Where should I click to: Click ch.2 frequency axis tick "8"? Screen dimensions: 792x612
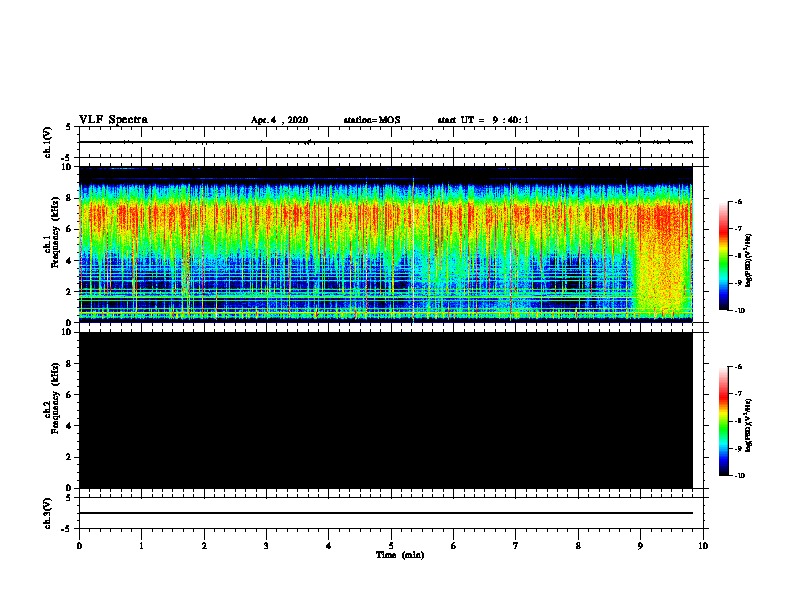click(x=70, y=364)
